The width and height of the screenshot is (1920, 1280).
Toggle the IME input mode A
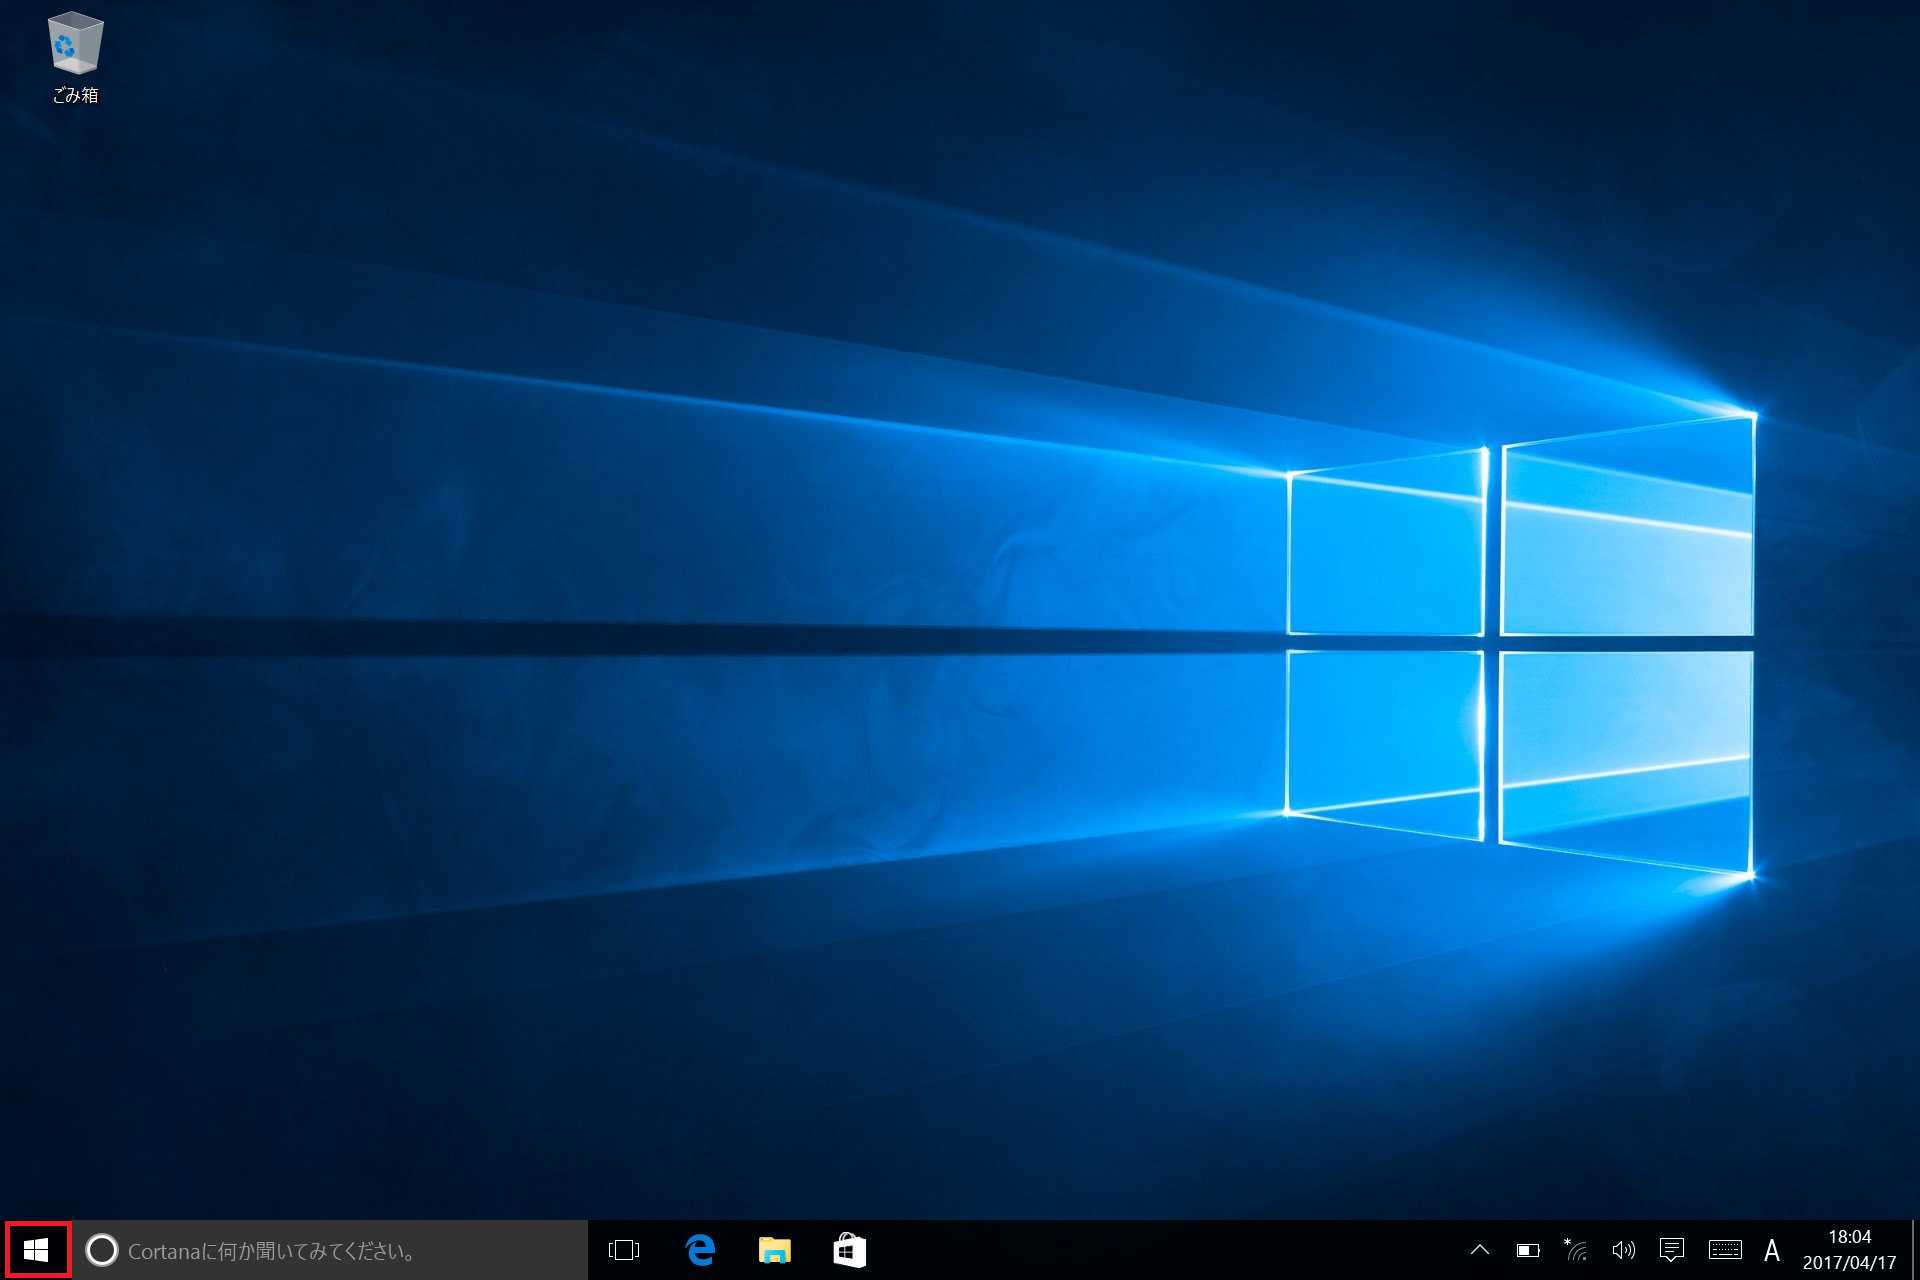1772,1250
